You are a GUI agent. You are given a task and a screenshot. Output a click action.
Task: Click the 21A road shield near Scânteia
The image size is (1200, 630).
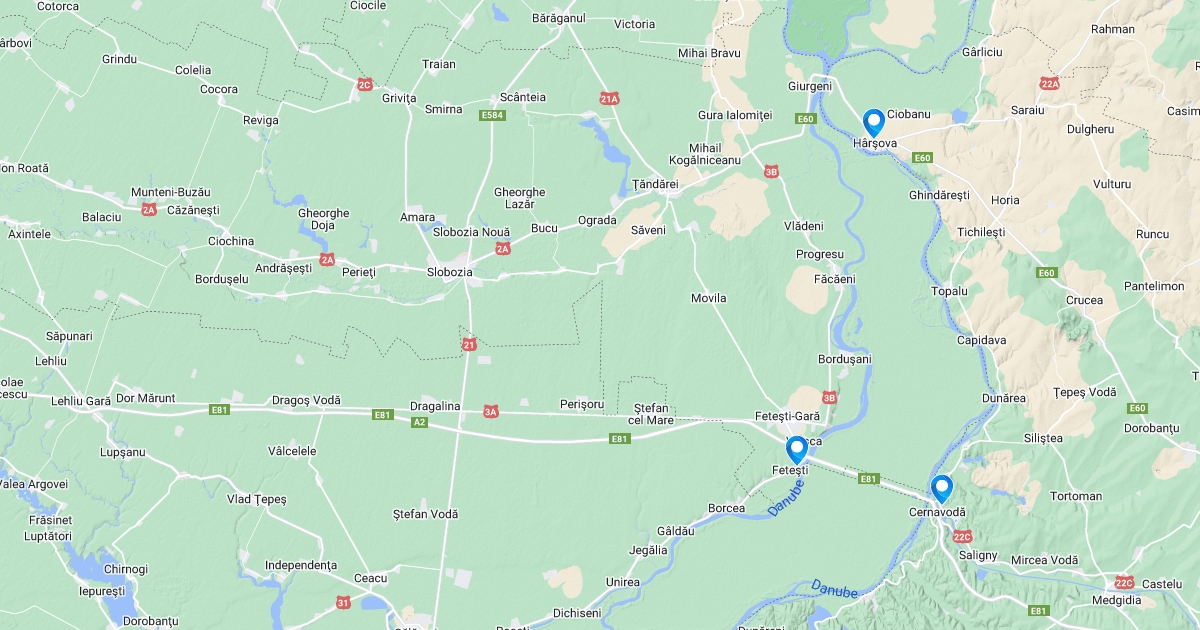pyautogui.click(x=610, y=98)
